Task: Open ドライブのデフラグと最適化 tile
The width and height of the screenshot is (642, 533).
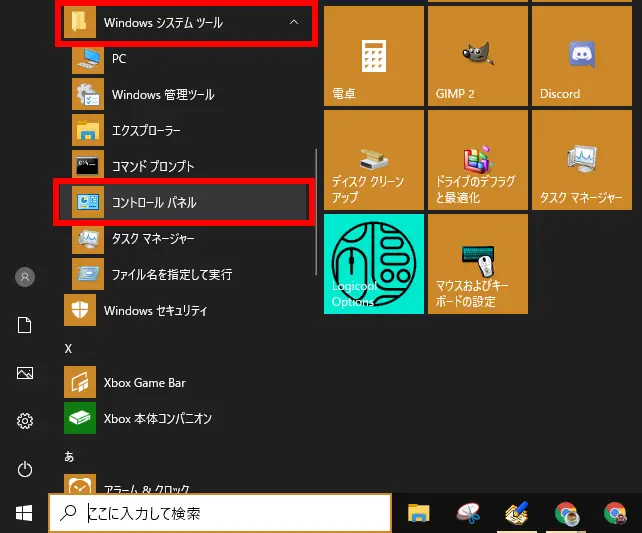Action: pos(478,160)
